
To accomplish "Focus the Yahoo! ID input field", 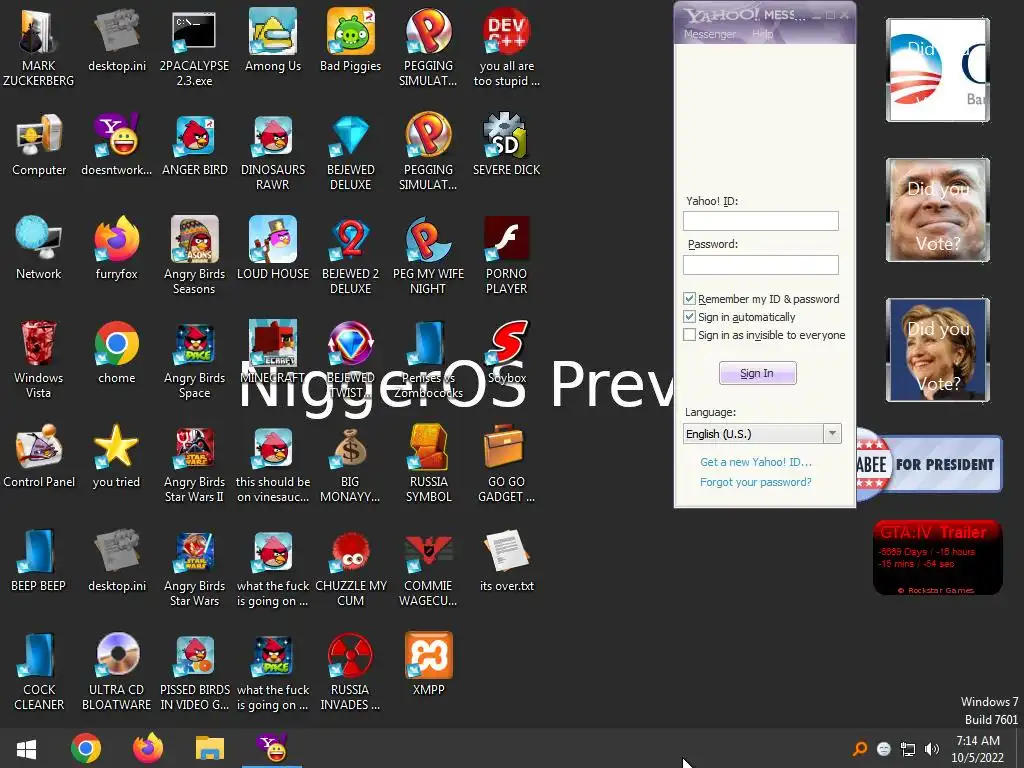I will coord(761,221).
